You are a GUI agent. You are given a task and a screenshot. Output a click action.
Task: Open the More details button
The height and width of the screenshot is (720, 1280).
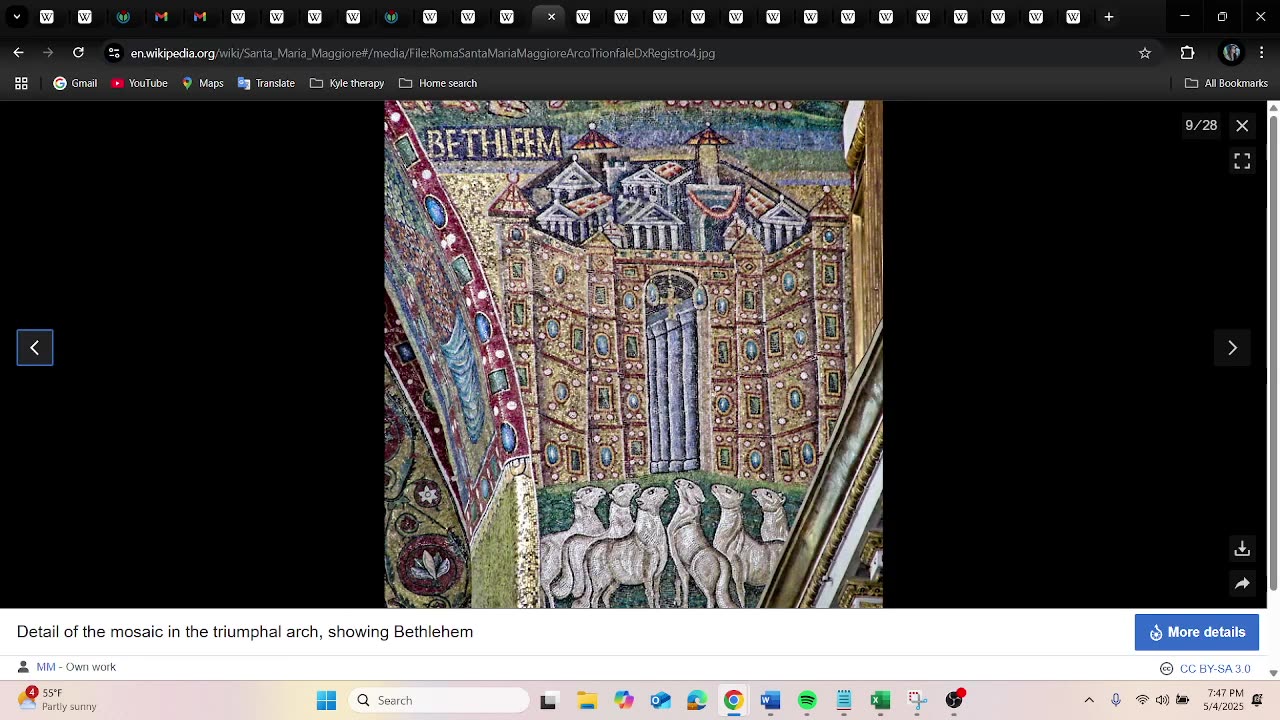pos(1196,632)
